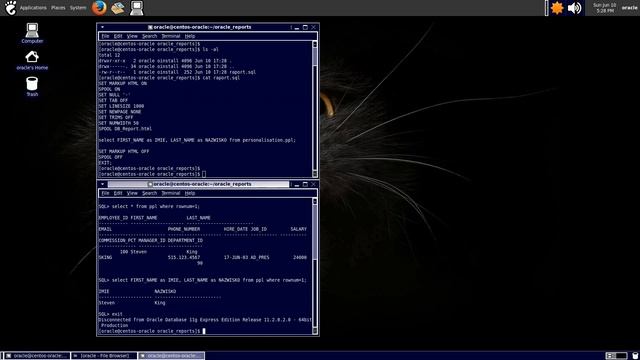This screenshot has height=360, width=640.
Task: Open the System menu
Action: point(78,8)
